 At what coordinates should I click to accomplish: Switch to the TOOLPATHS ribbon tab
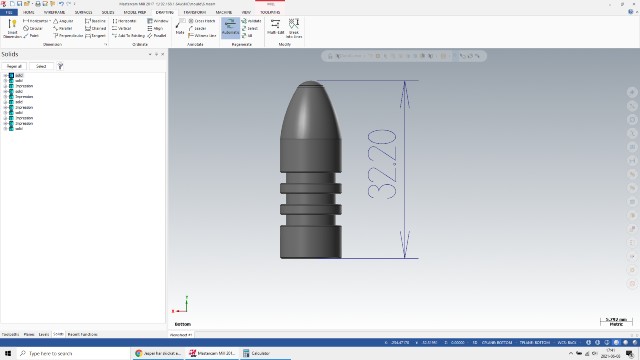tap(270, 12)
